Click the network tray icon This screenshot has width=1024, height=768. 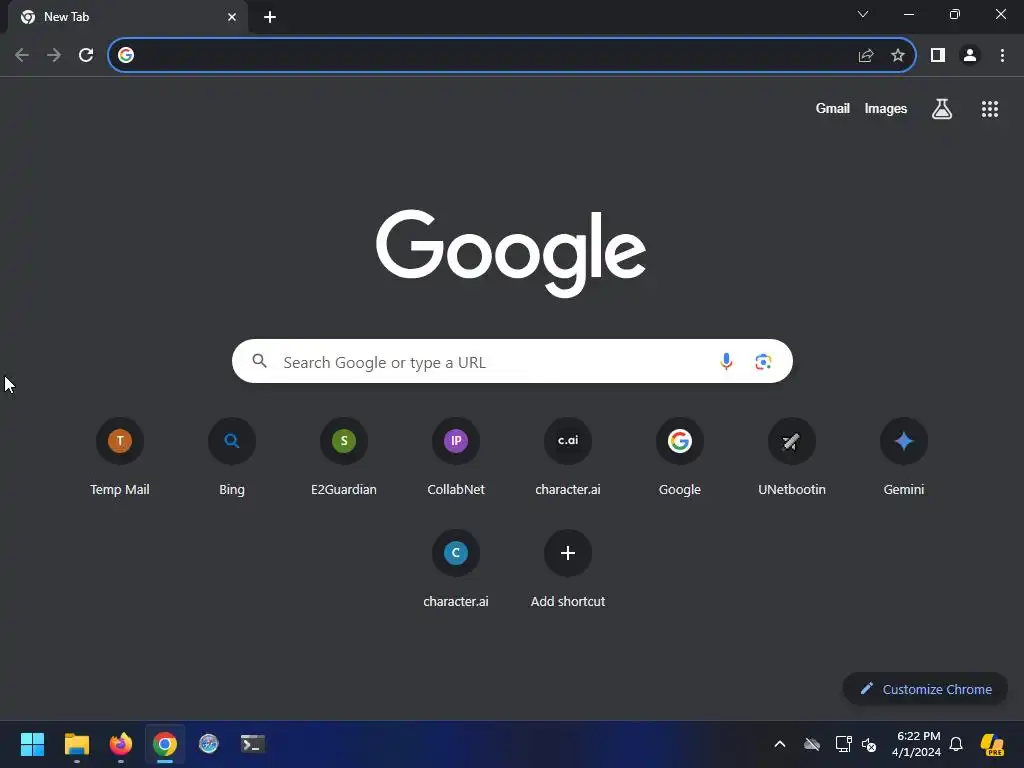843,744
